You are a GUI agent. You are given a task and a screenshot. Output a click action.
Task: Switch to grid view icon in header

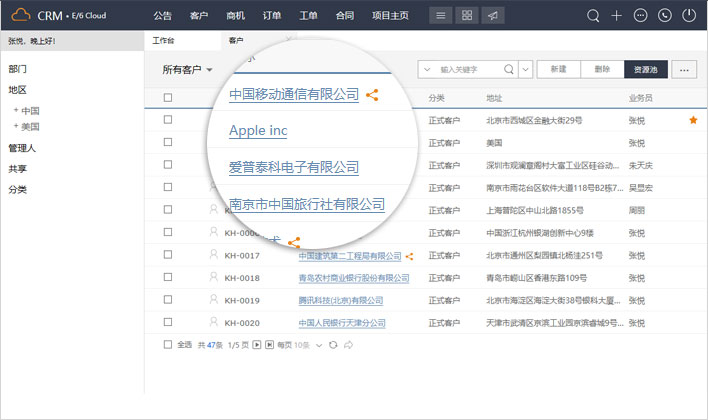468,16
